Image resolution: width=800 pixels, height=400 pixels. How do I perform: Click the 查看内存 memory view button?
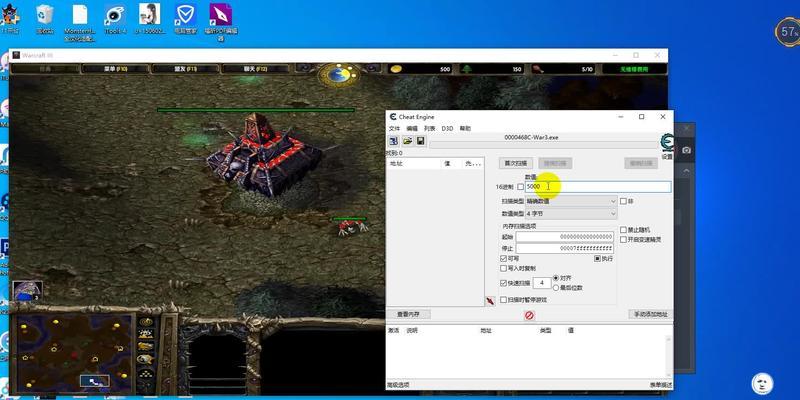(x=407, y=314)
